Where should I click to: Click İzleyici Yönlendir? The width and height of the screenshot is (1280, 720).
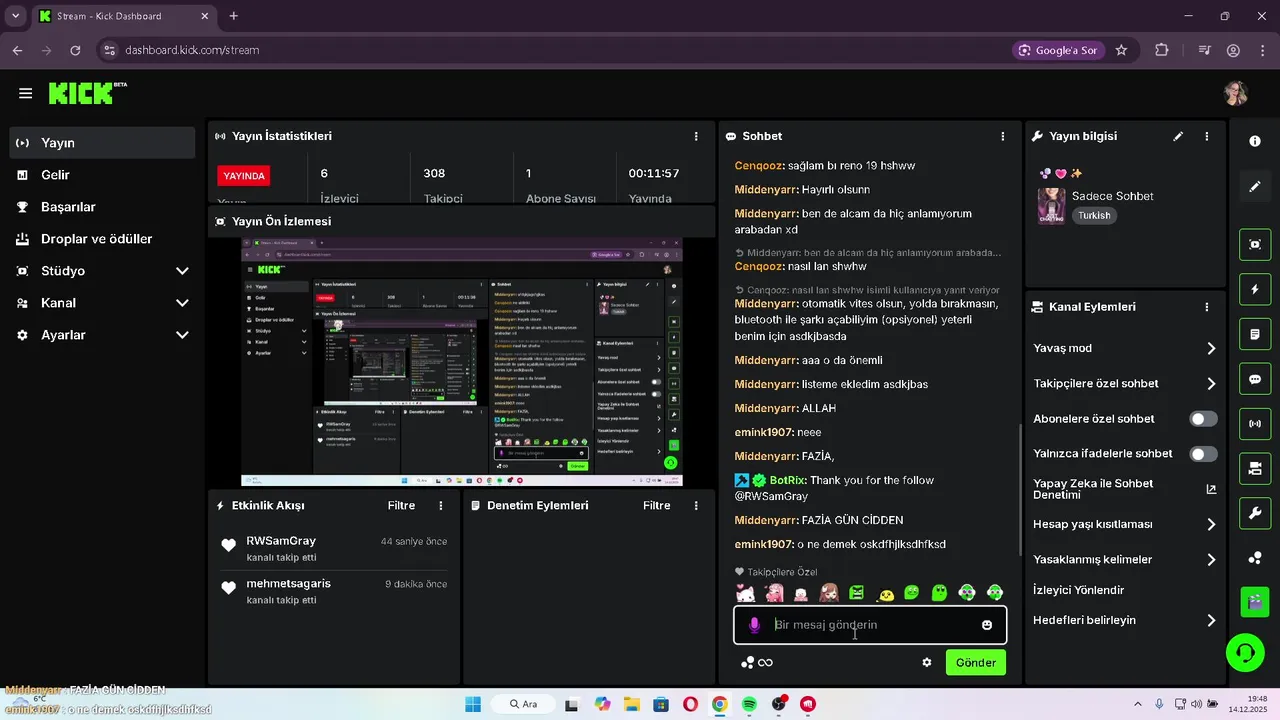(x=1079, y=590)
